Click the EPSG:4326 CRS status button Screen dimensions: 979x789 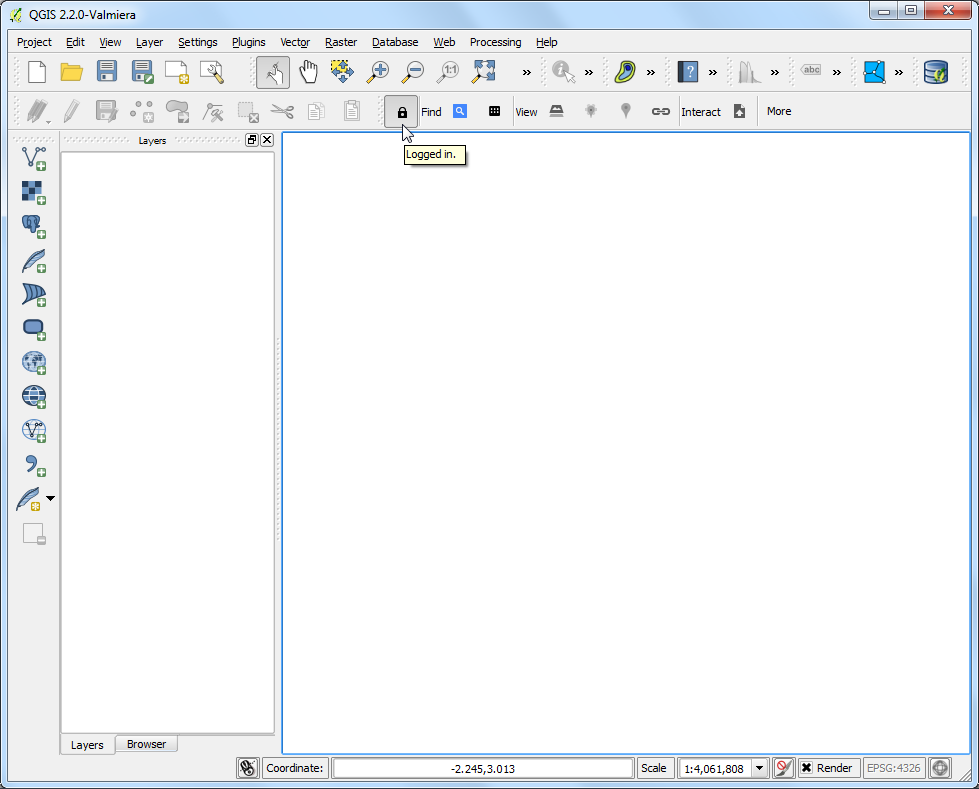pos(893,768)
